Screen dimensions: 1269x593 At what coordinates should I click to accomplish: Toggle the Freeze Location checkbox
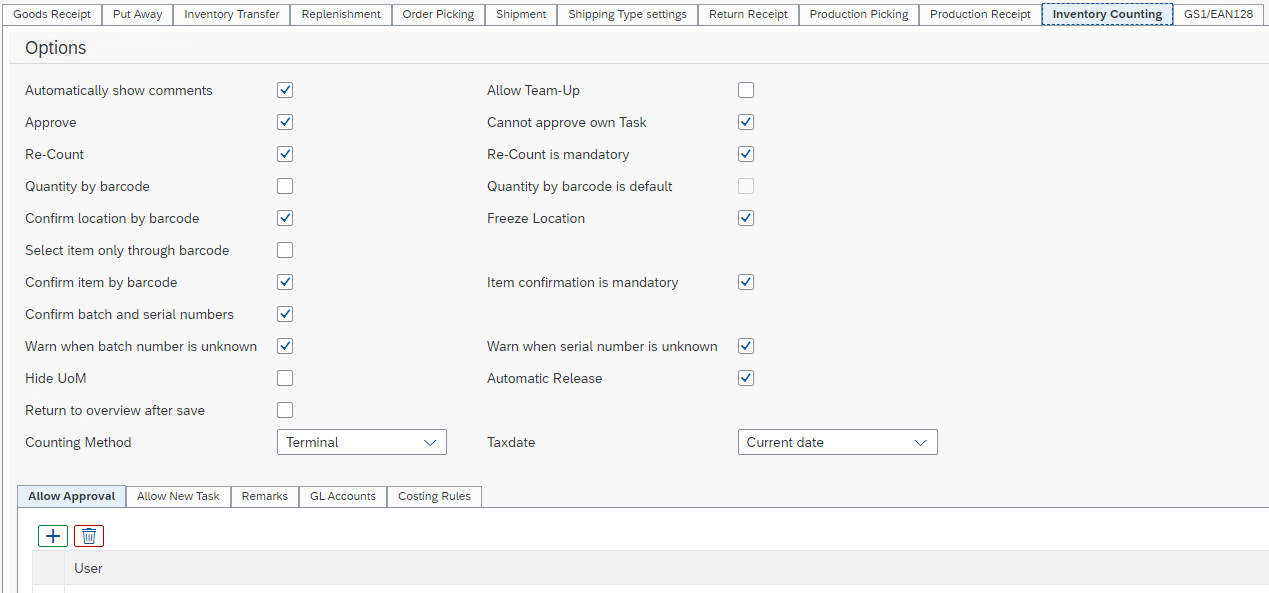point(745,218)
